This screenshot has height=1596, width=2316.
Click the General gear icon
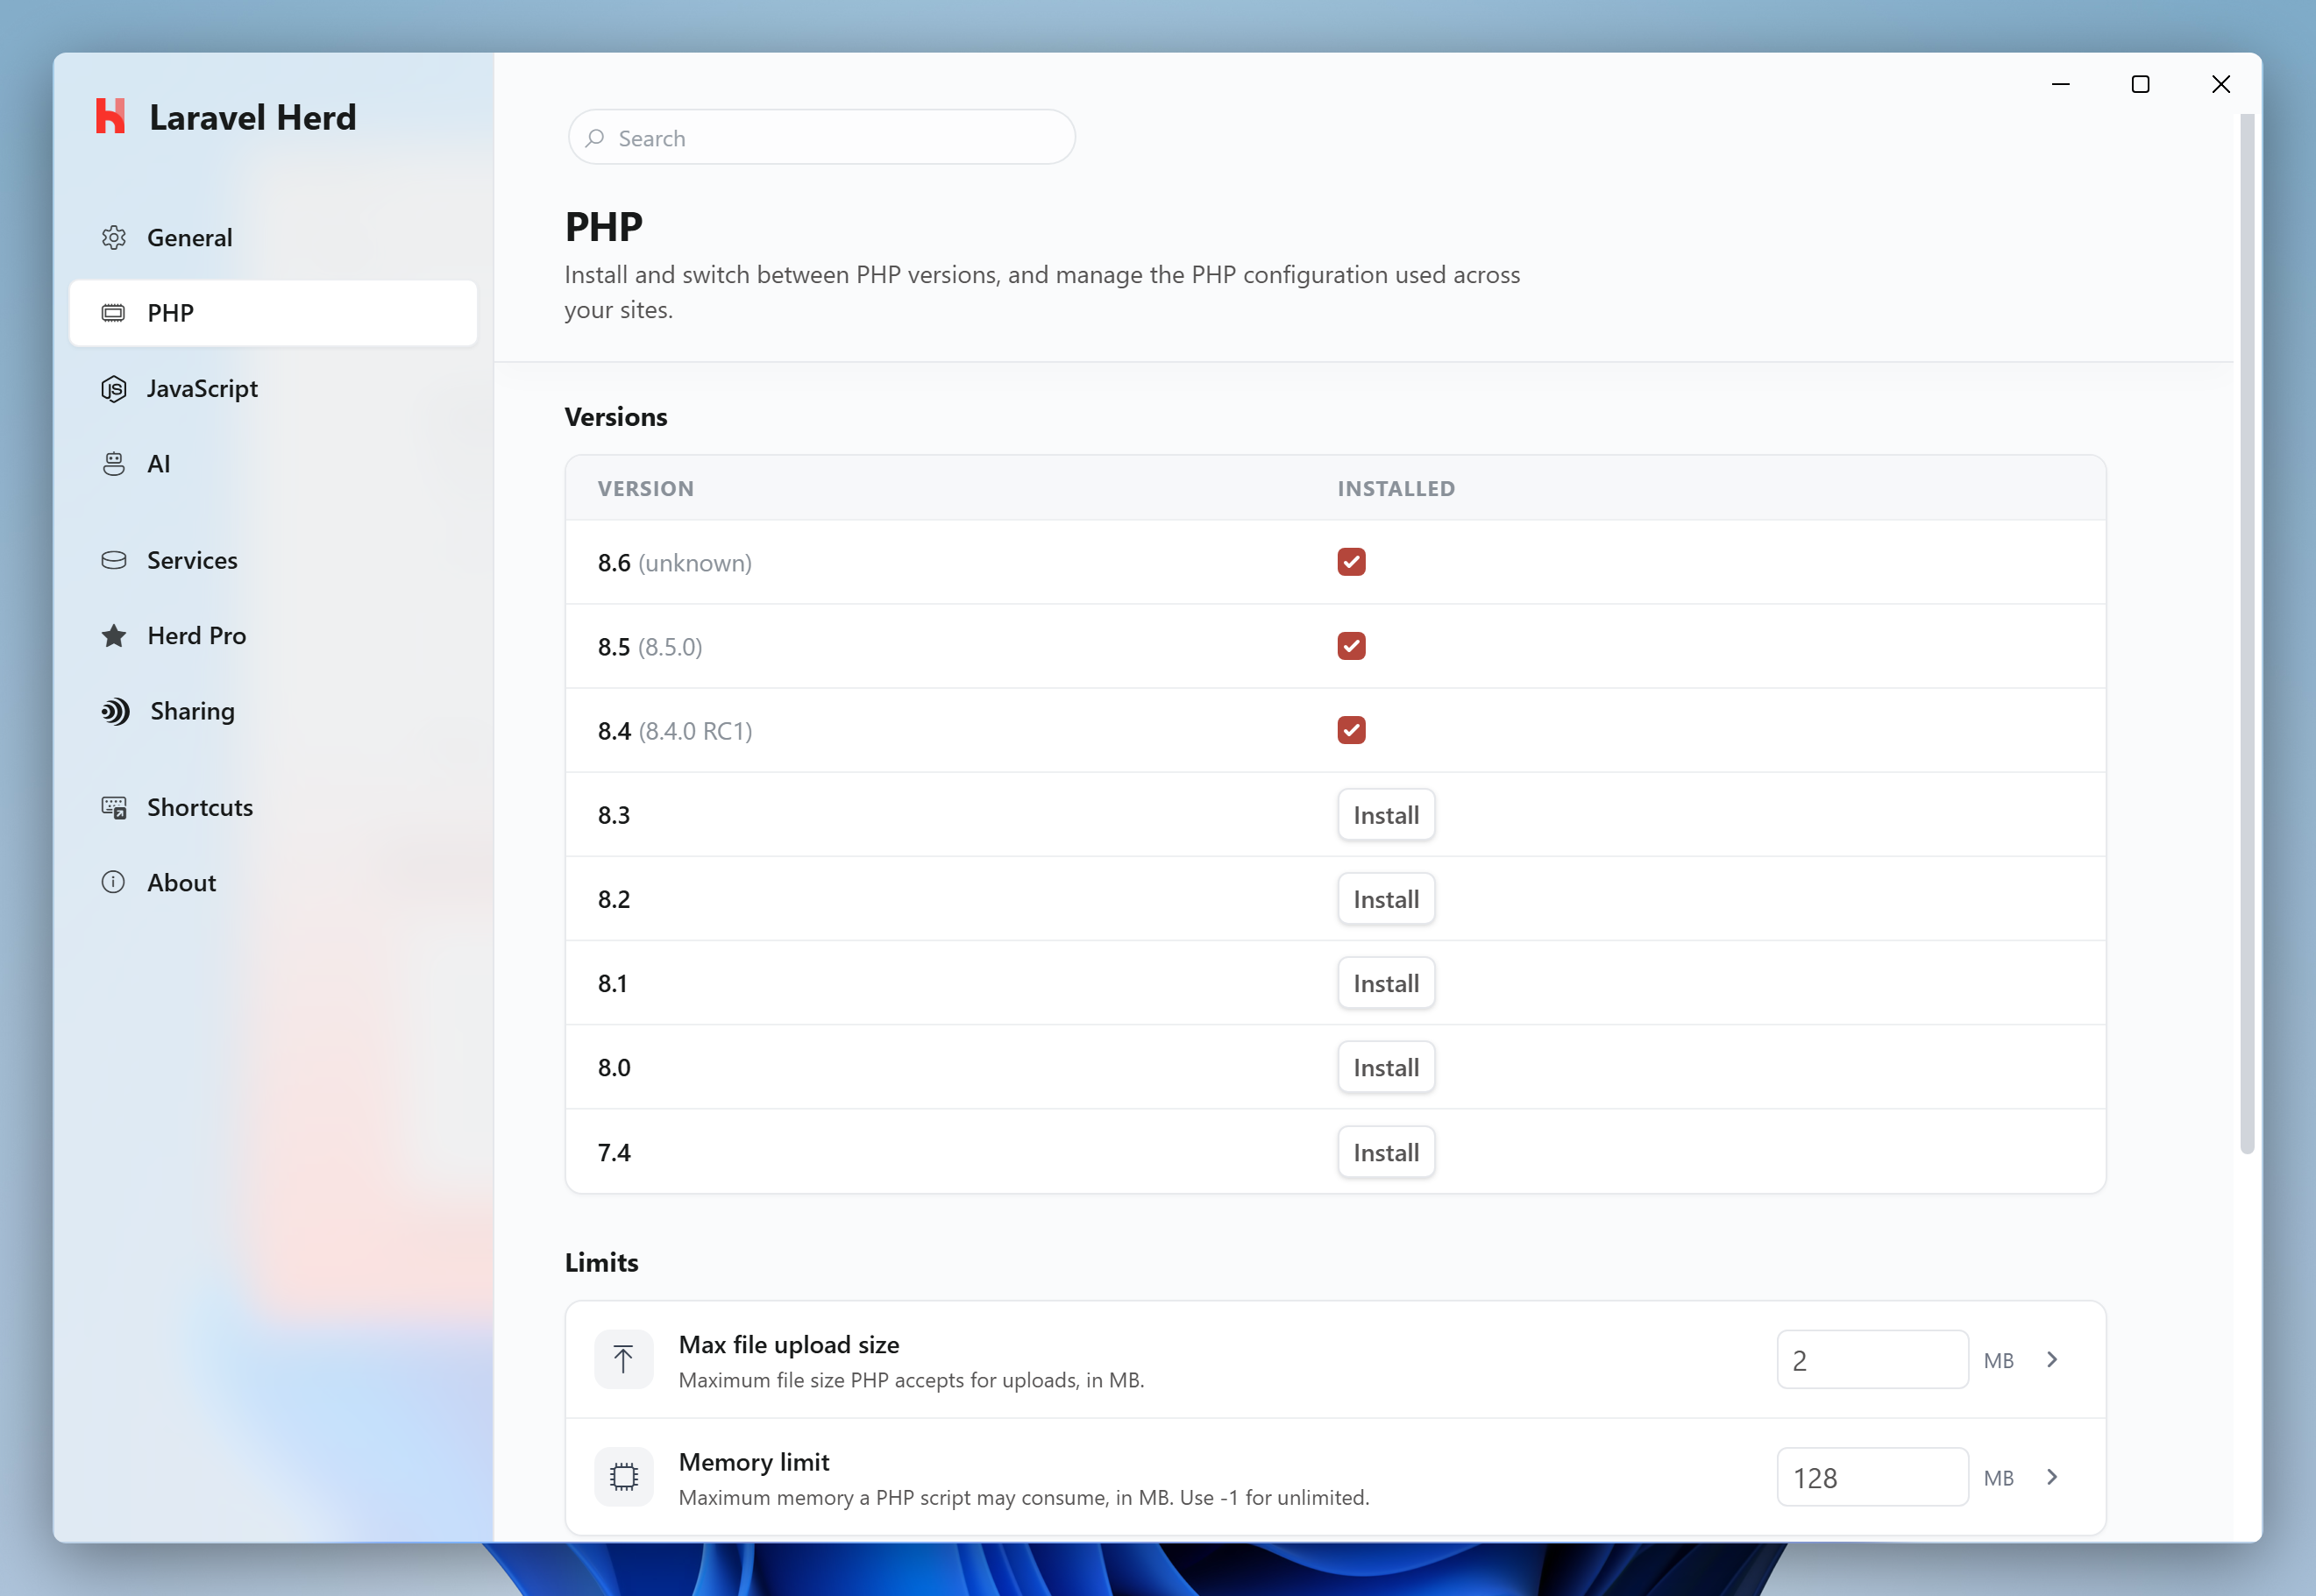(114, 237)
